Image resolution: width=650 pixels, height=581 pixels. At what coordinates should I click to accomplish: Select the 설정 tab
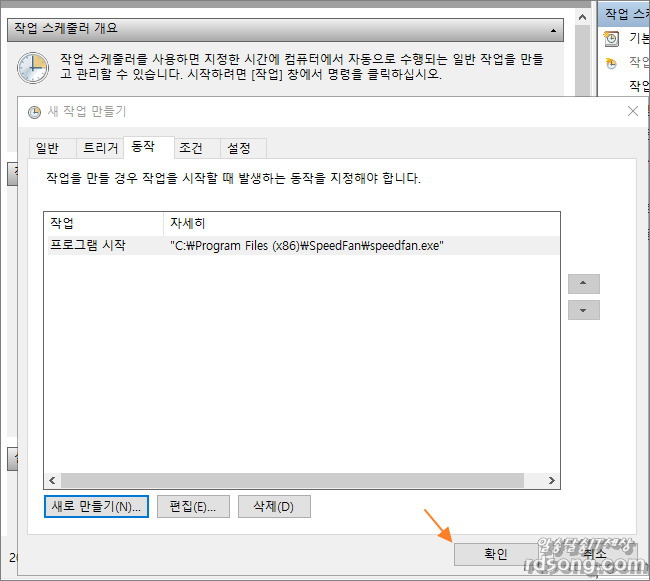pos(239,148)
